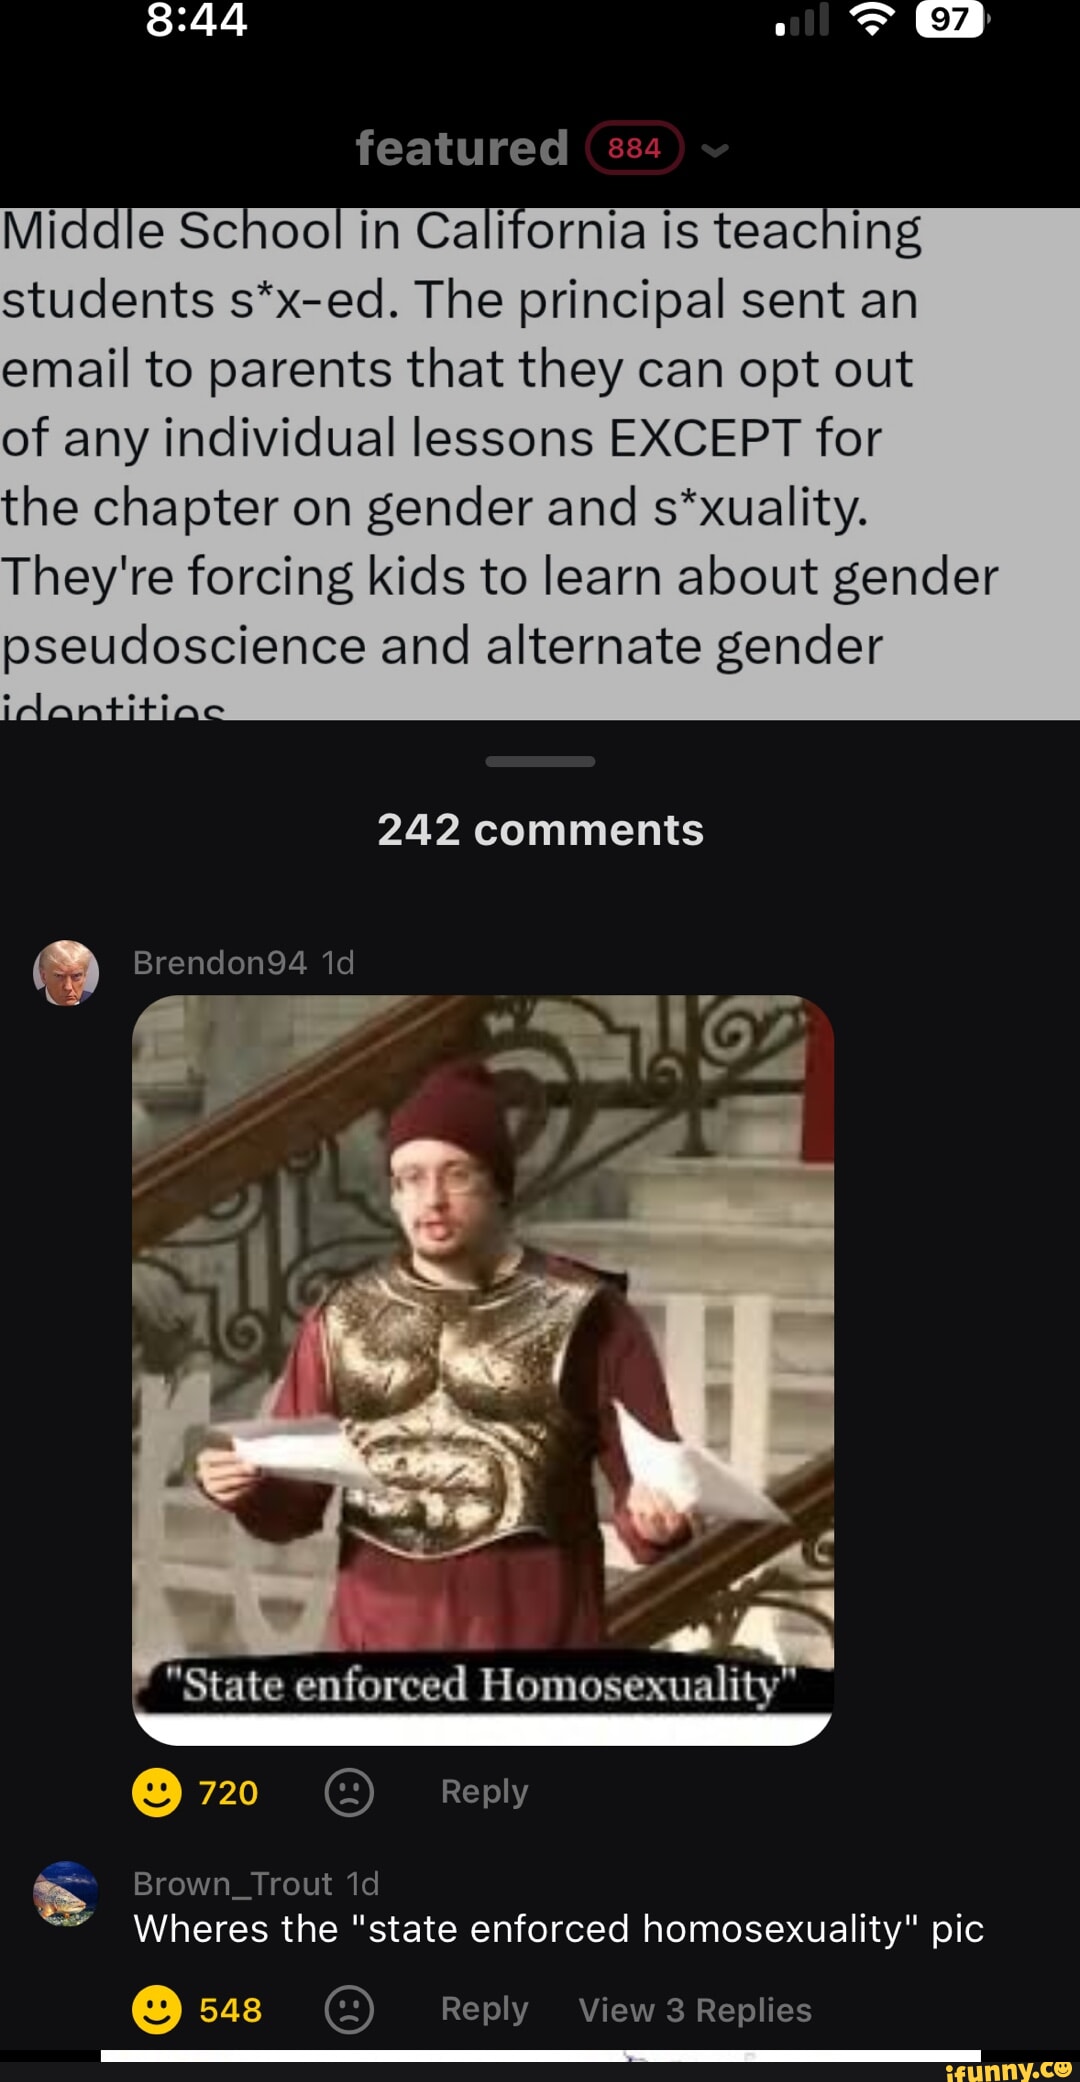Reply to Brendon94's comment

coord(484,1791)
